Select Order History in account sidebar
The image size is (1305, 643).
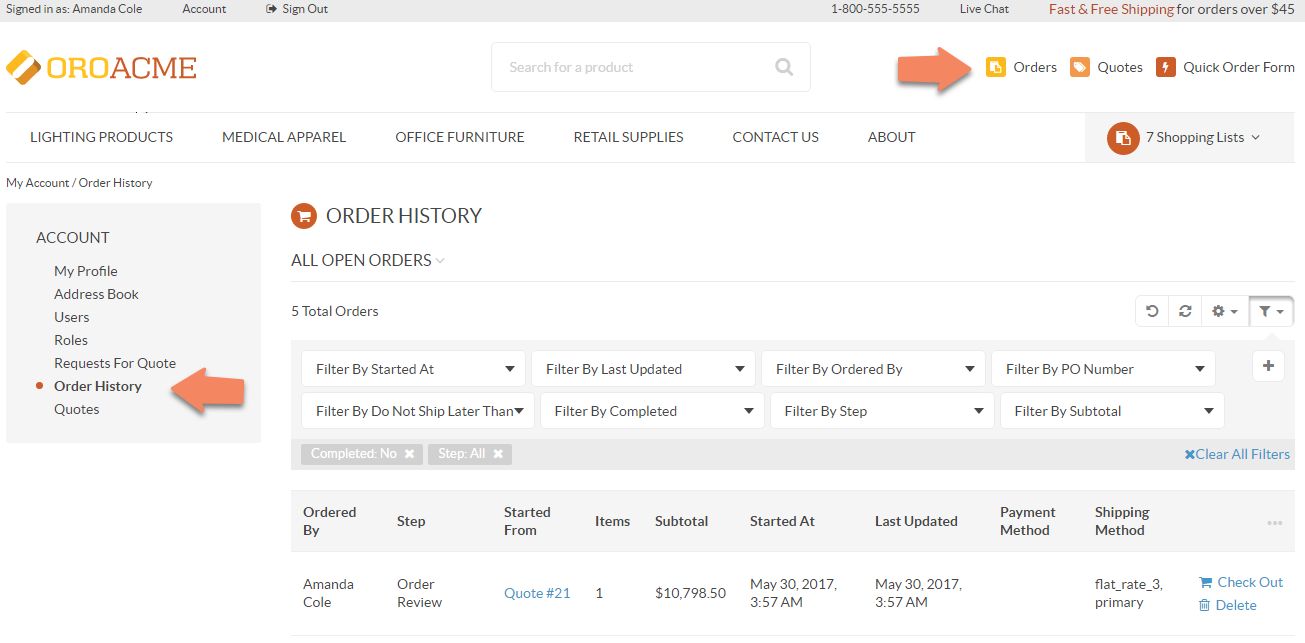pos(98,386)
